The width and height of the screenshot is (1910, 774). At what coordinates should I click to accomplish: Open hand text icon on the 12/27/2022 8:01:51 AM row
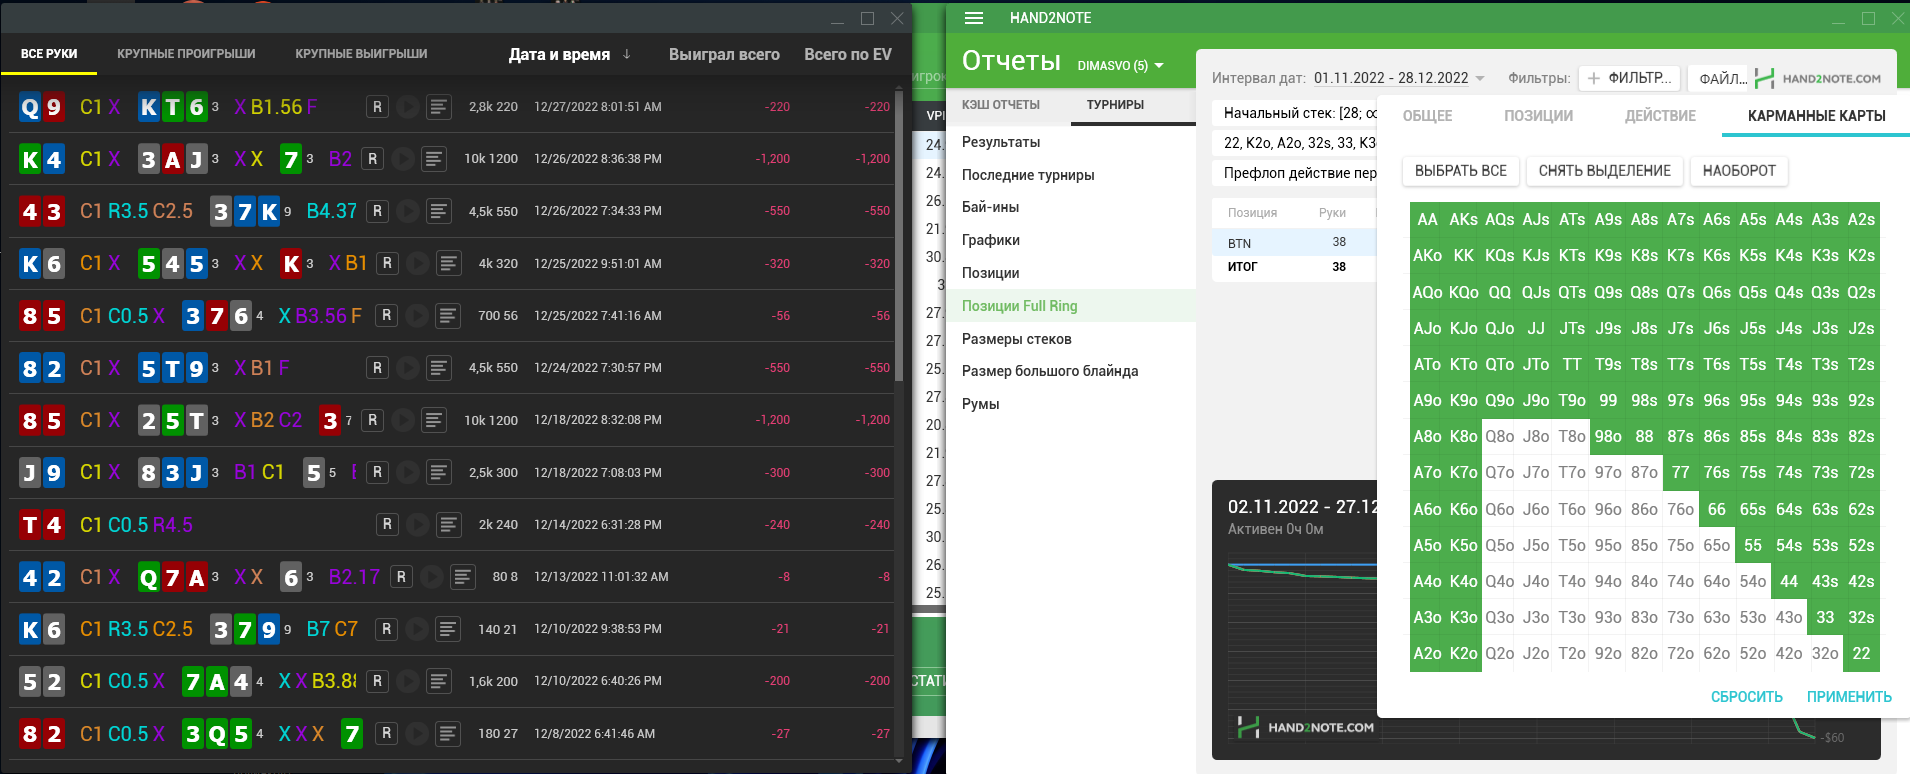tap(439, 107)
